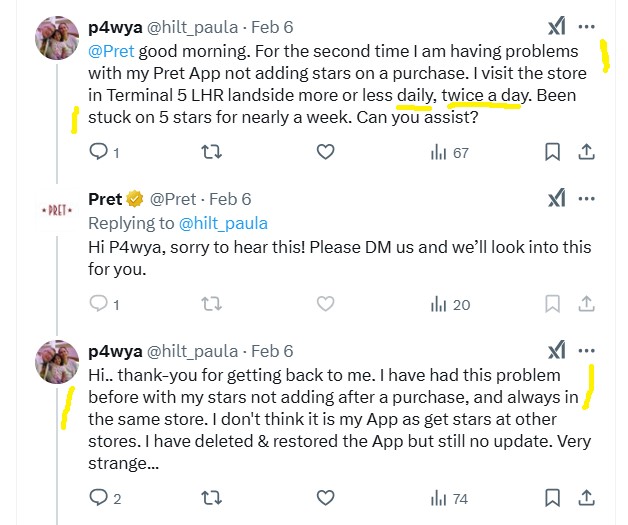Bookmark the first p4wya tweet

[x=552, y=152]
